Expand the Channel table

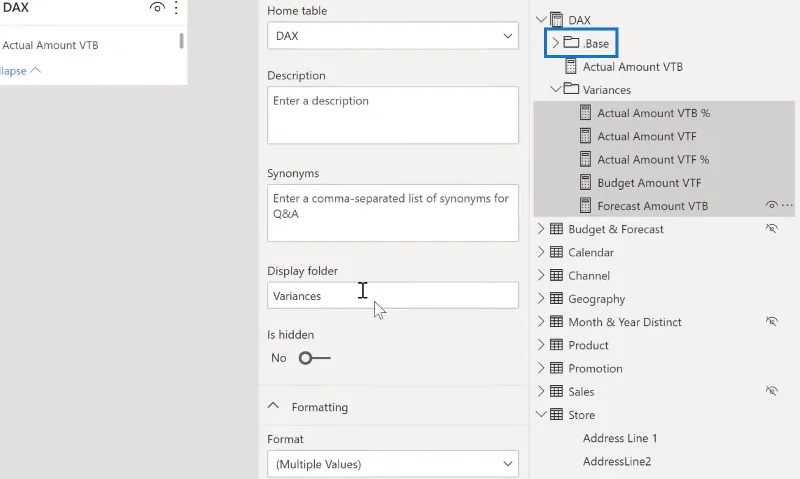pyautogui.click(x=541, y=275)
